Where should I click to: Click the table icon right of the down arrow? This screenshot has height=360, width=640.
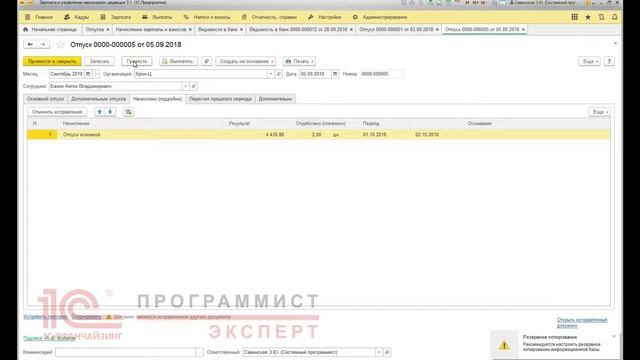[129, 112]
